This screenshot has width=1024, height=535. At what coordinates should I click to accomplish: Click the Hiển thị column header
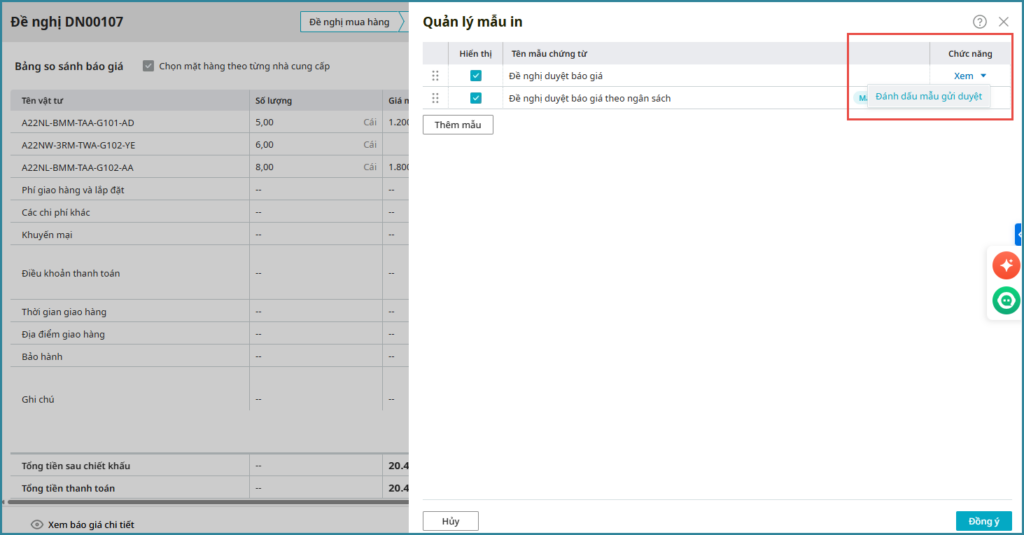(x=475, y=54)
